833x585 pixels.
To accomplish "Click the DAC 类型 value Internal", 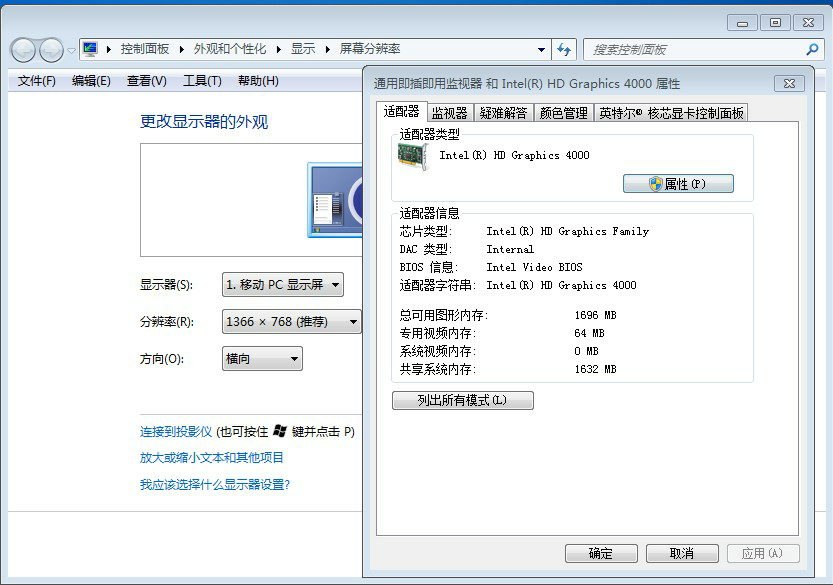I will click(510, 249).
